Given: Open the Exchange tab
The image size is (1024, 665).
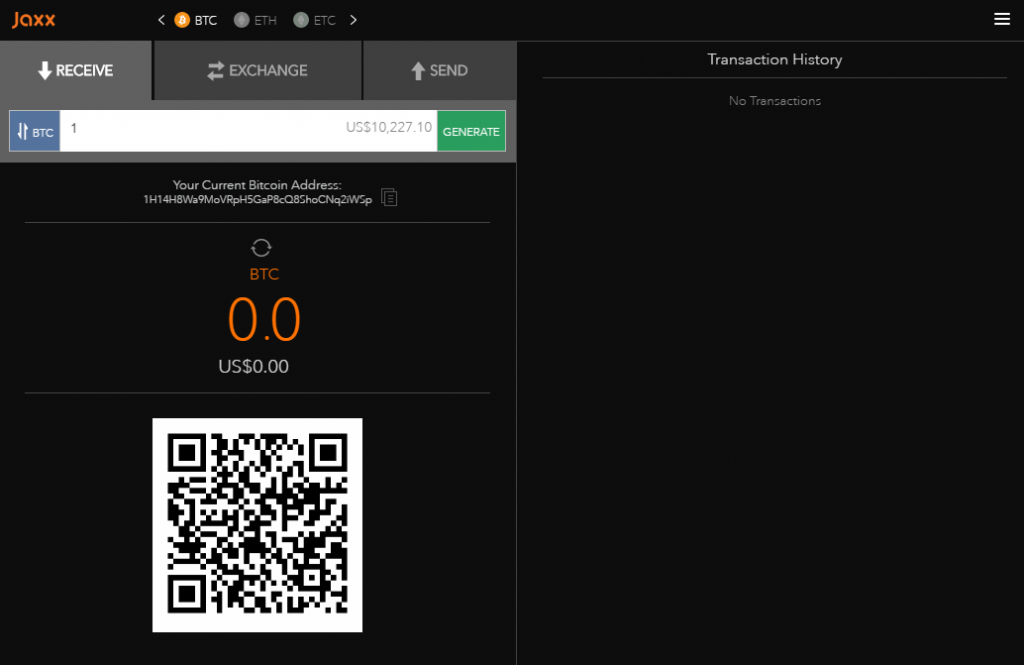Looking at the screenshot, I should (x=257, y=71).
